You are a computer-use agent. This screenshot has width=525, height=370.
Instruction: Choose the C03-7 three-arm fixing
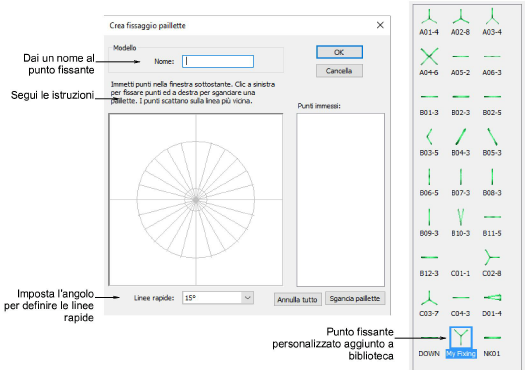point(429,303)
